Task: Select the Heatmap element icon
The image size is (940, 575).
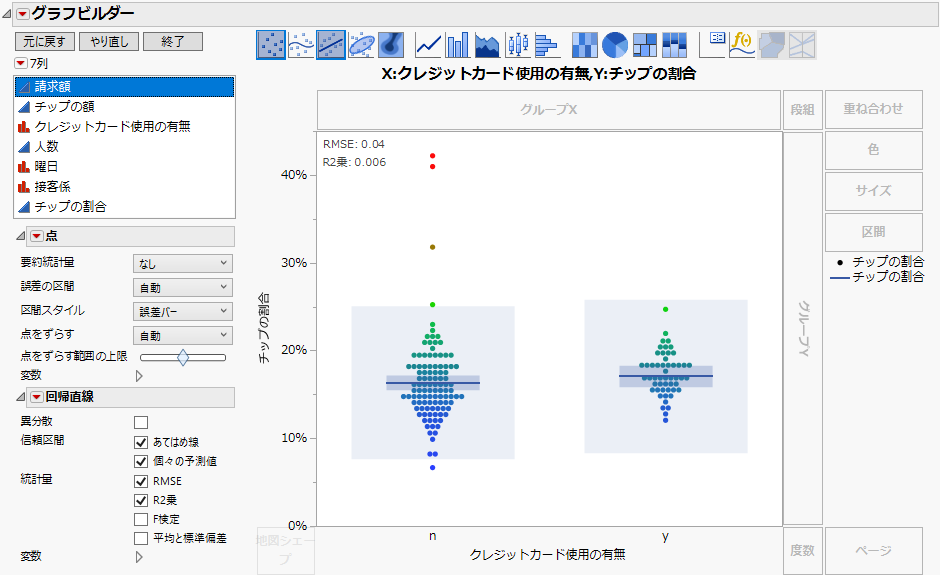Action: 585,45
